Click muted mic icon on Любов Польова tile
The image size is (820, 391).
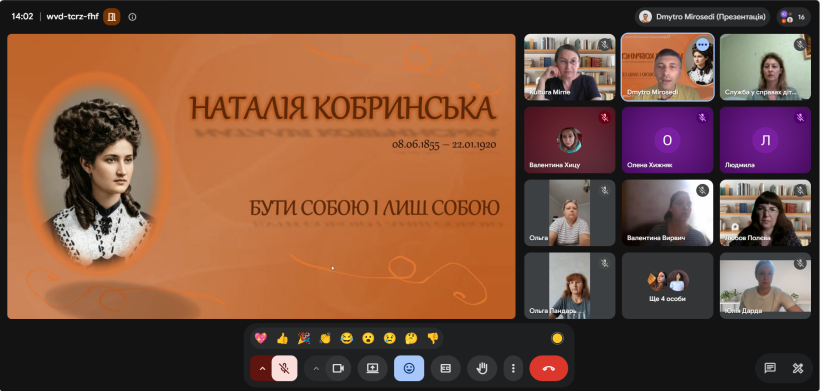pos(800,190)
